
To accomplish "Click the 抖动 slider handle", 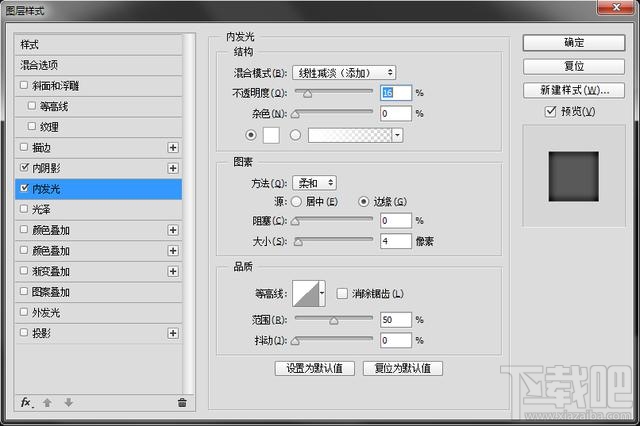I will tap(295, 342).
